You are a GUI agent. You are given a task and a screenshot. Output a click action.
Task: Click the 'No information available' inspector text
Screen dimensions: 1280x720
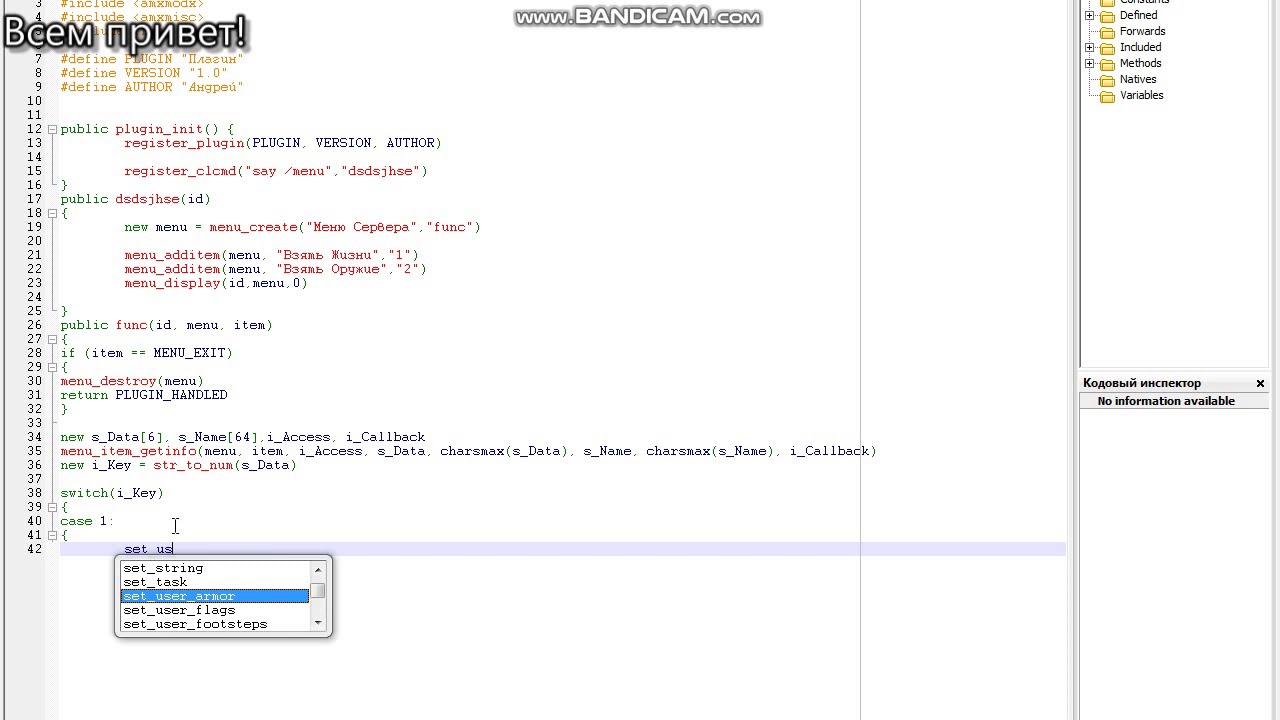point(1166,401)
